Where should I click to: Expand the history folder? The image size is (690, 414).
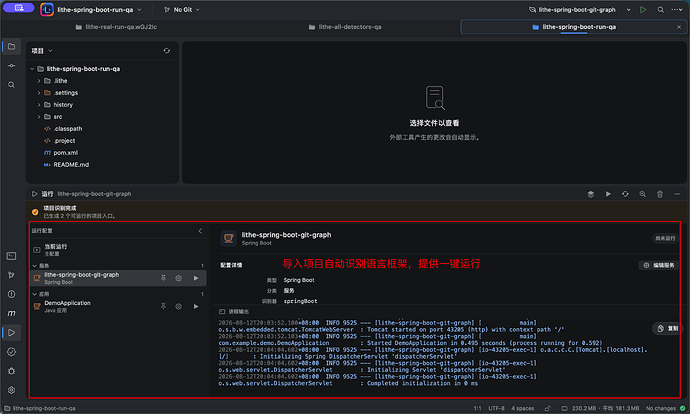[x=39, y=105]
